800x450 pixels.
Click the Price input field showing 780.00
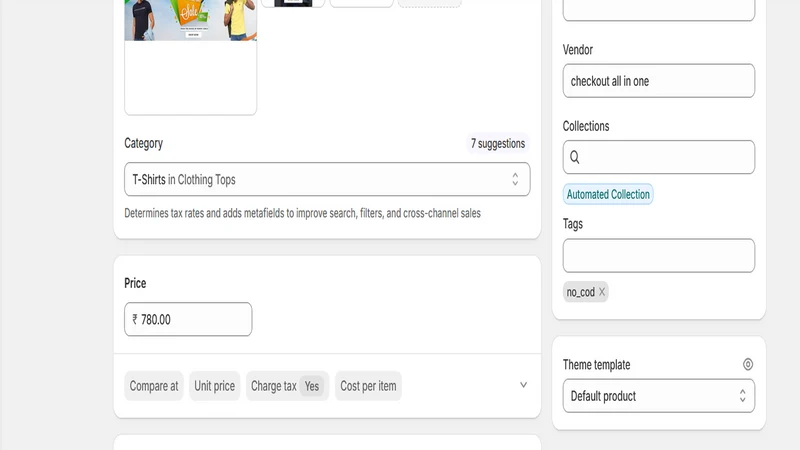[188, 319]
